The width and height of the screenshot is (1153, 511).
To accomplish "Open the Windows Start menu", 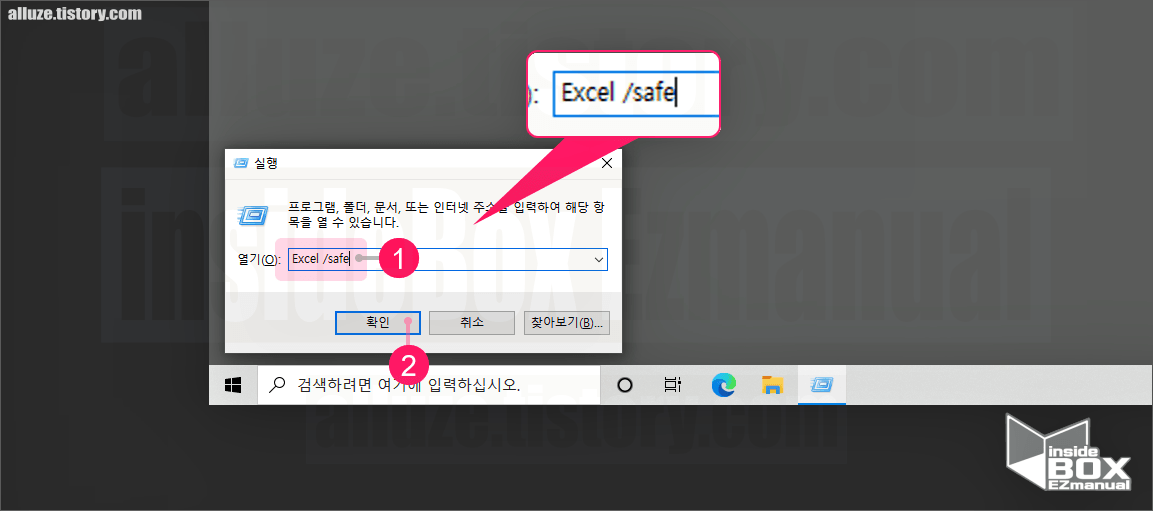I will (x=233, y=385).
